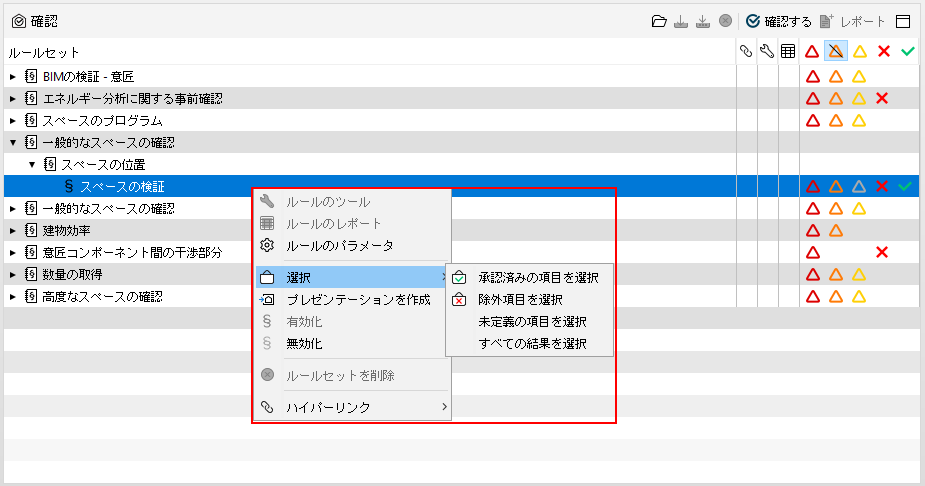This screenshot has height=486, width=925.
Task: Choose 未定義の項目を選択 in submenu
Action: [x=530, y=321]
